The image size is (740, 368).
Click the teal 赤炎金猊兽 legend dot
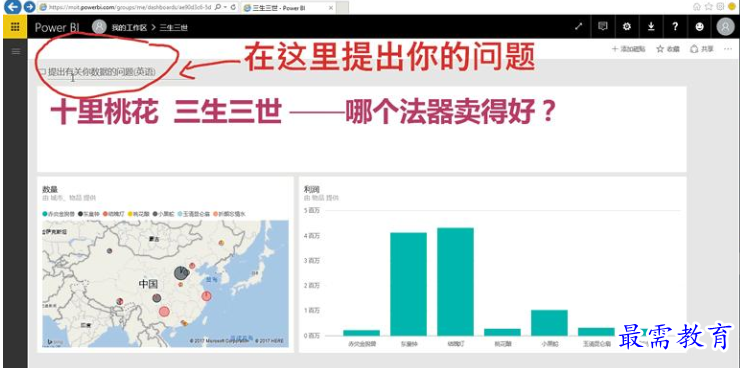point(45,214)
